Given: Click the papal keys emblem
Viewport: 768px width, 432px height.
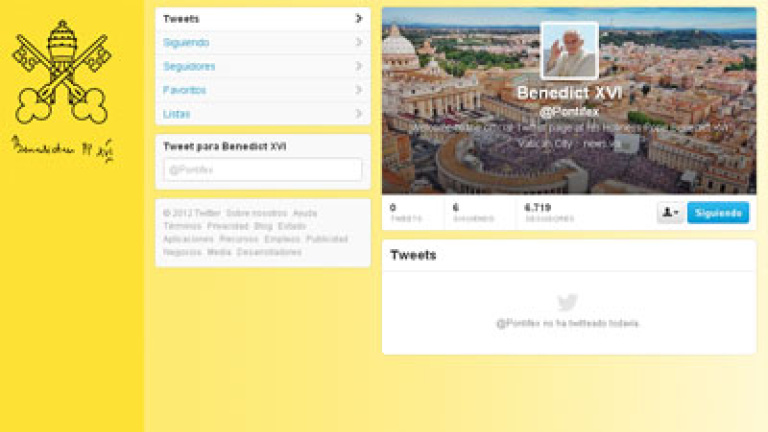Looking at the screenshot, I should tap(60, 71).
